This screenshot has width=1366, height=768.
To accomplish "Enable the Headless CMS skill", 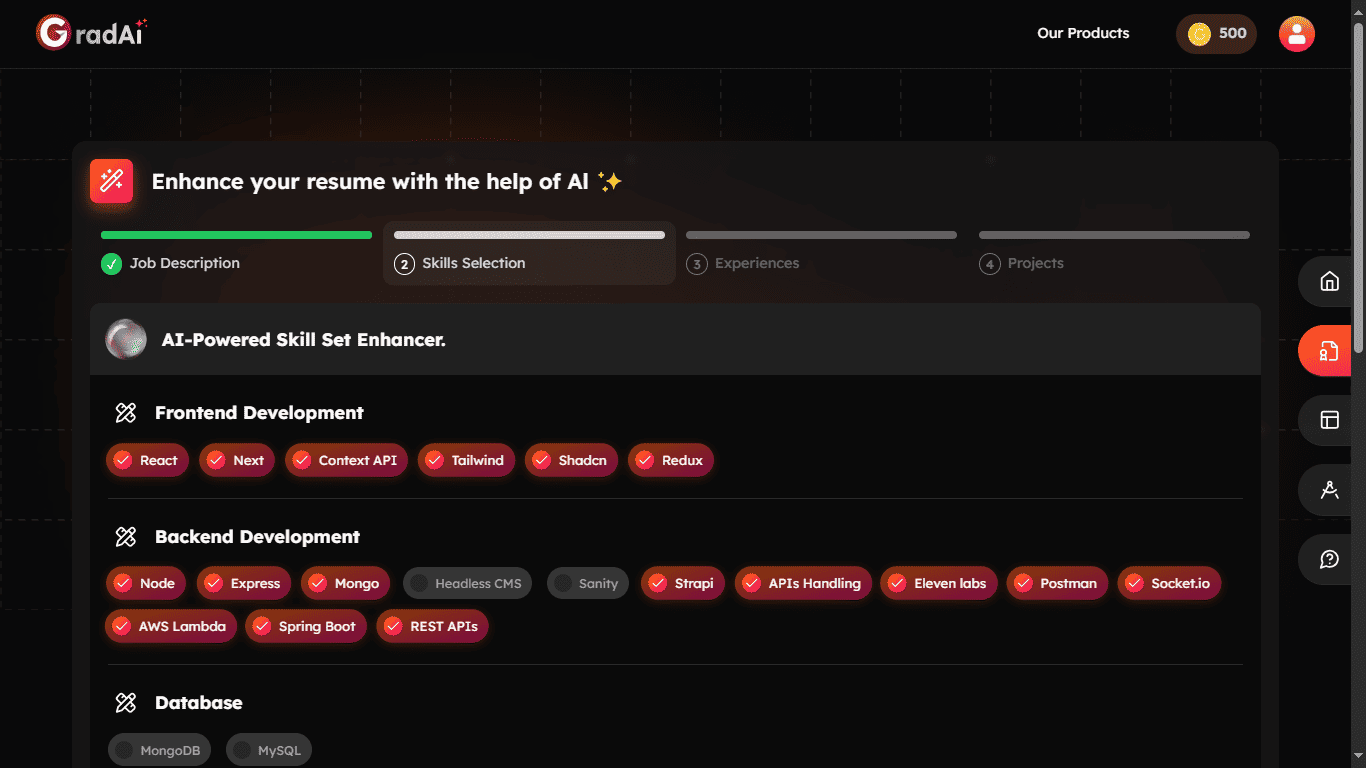I will 466,583.
